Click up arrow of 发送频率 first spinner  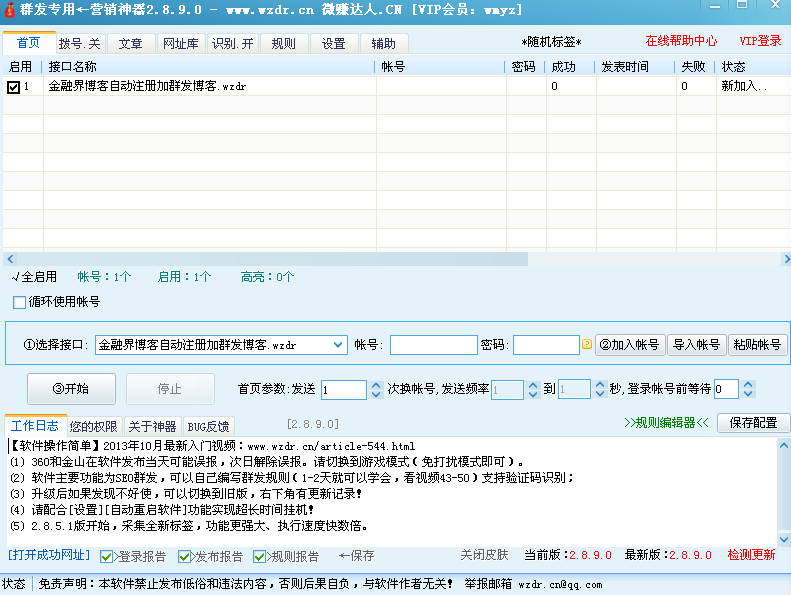tap(533, 385)
